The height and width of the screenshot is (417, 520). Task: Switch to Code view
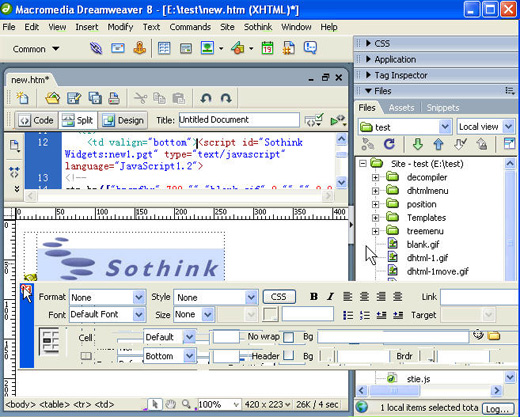coord(36,120)
